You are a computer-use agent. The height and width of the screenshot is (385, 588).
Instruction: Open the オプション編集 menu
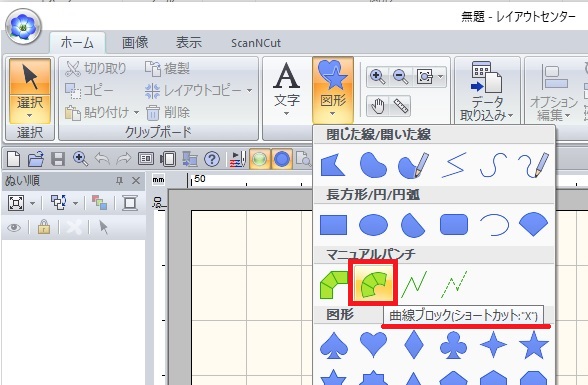click(x=554, y=91)
